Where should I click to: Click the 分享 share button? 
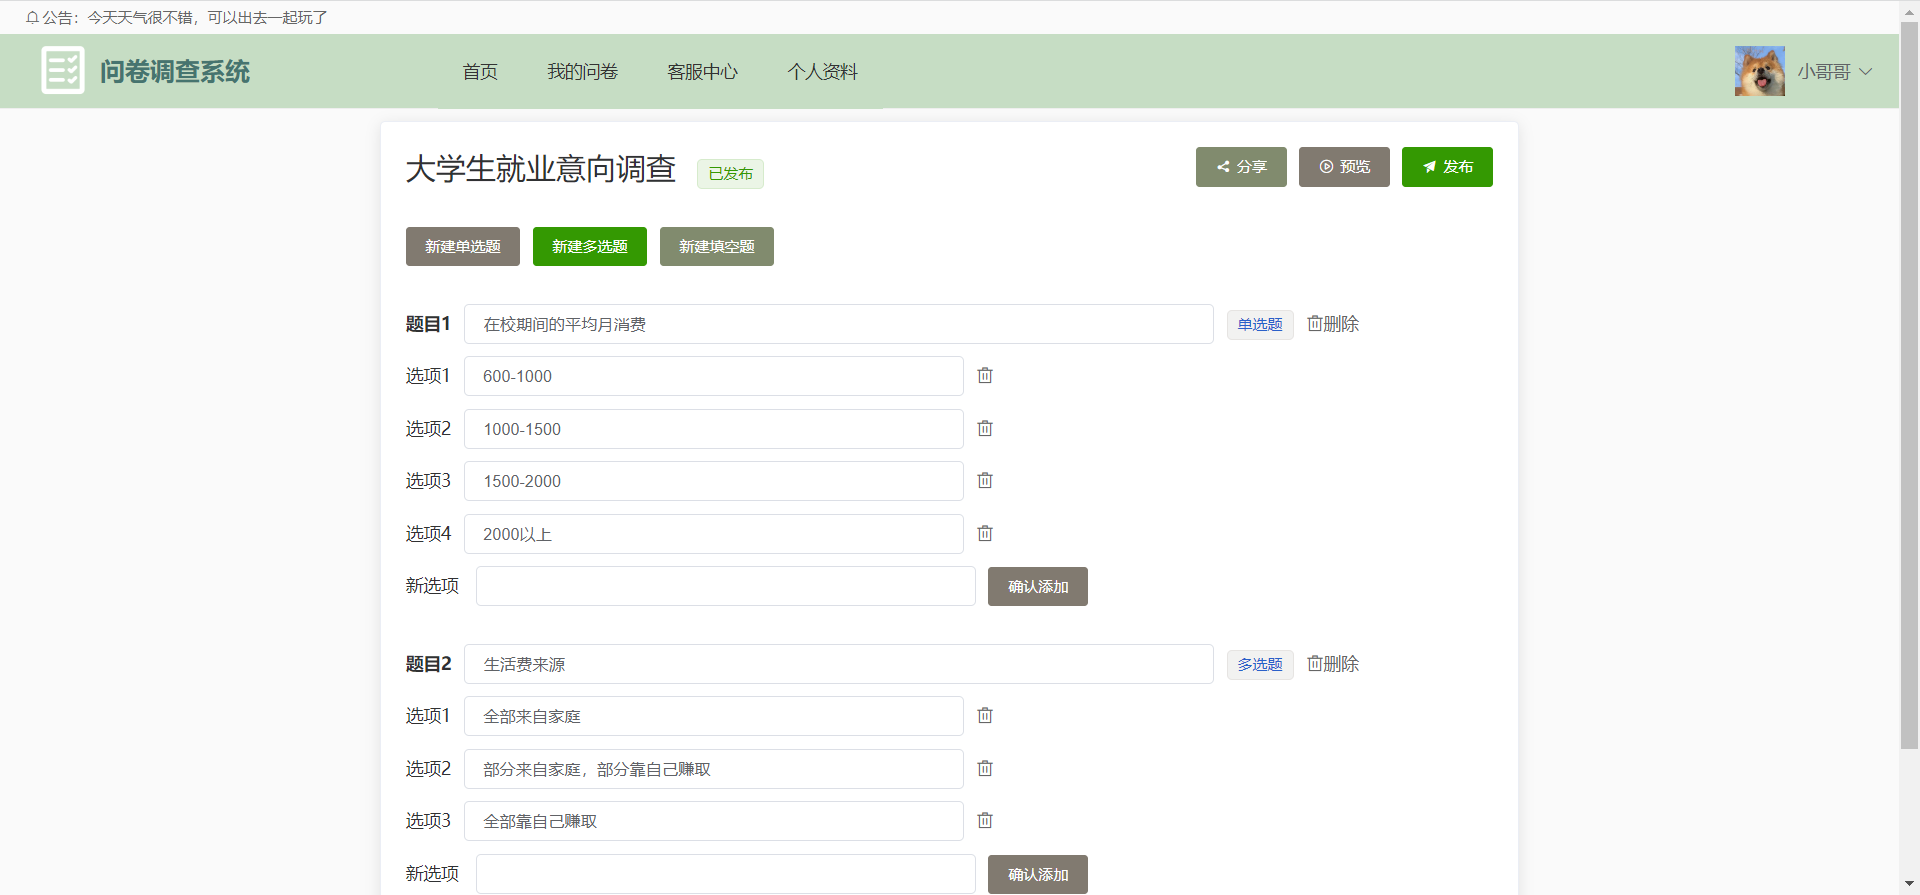pyautogui.click(x=1241, y=167)
